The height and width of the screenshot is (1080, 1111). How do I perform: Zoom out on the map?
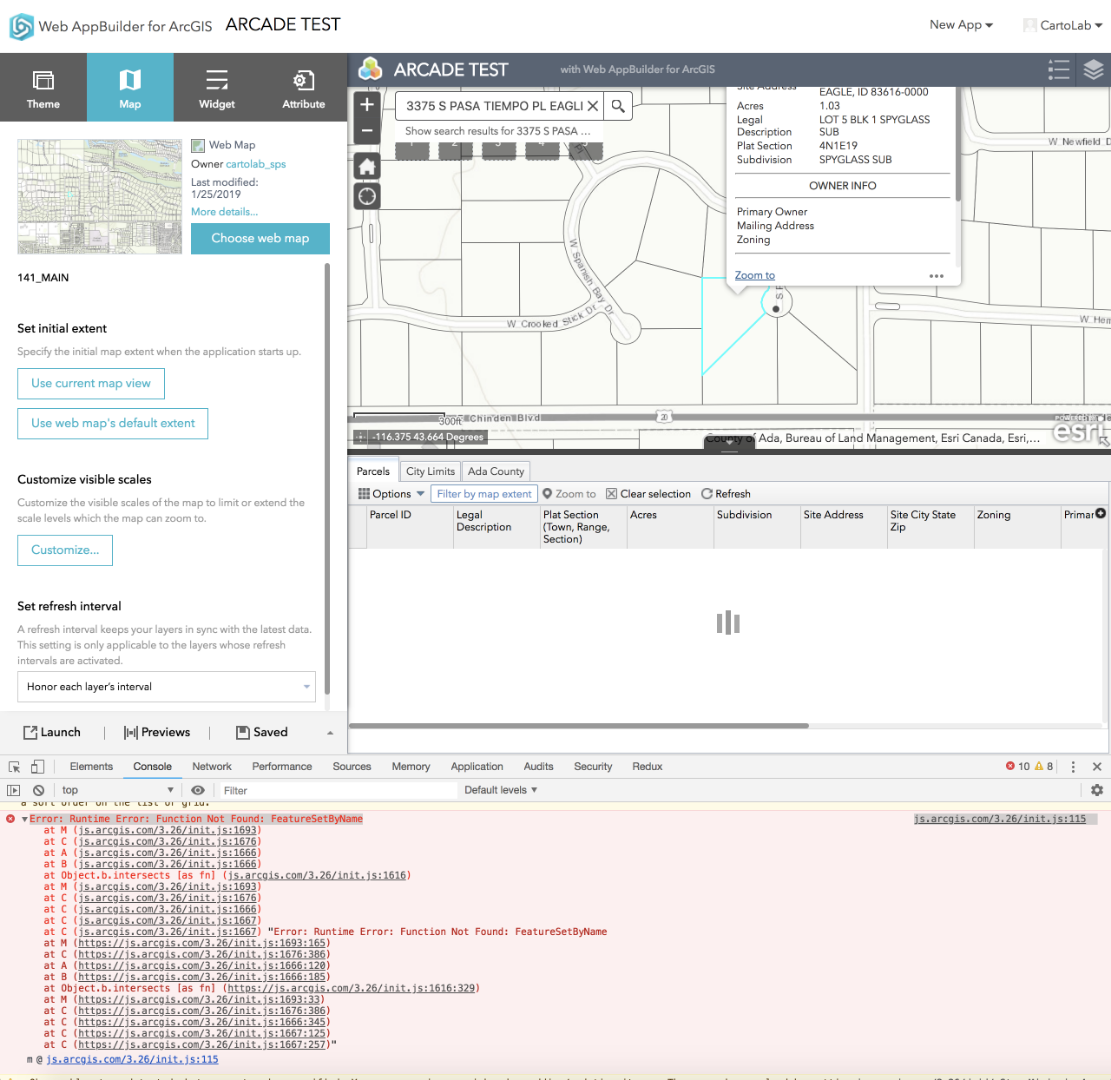[x=367, y=130]
